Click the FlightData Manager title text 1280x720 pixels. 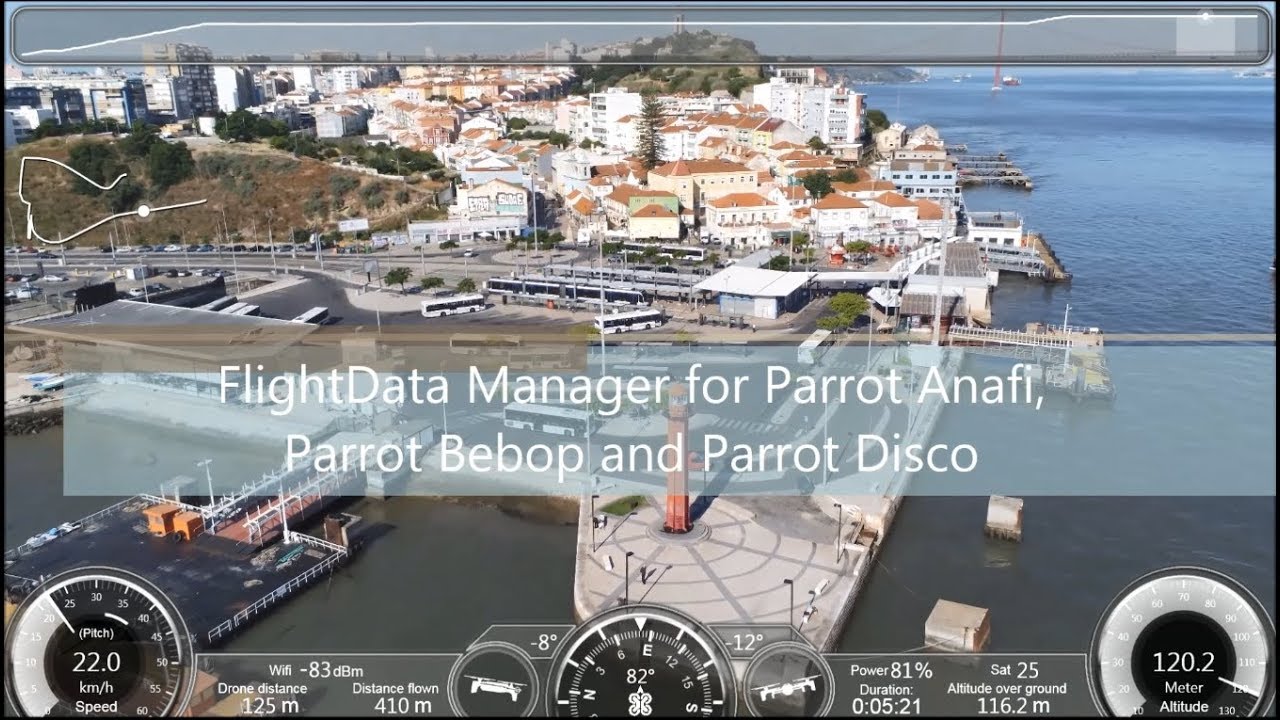pyautogui.click(x=631, y=419)
